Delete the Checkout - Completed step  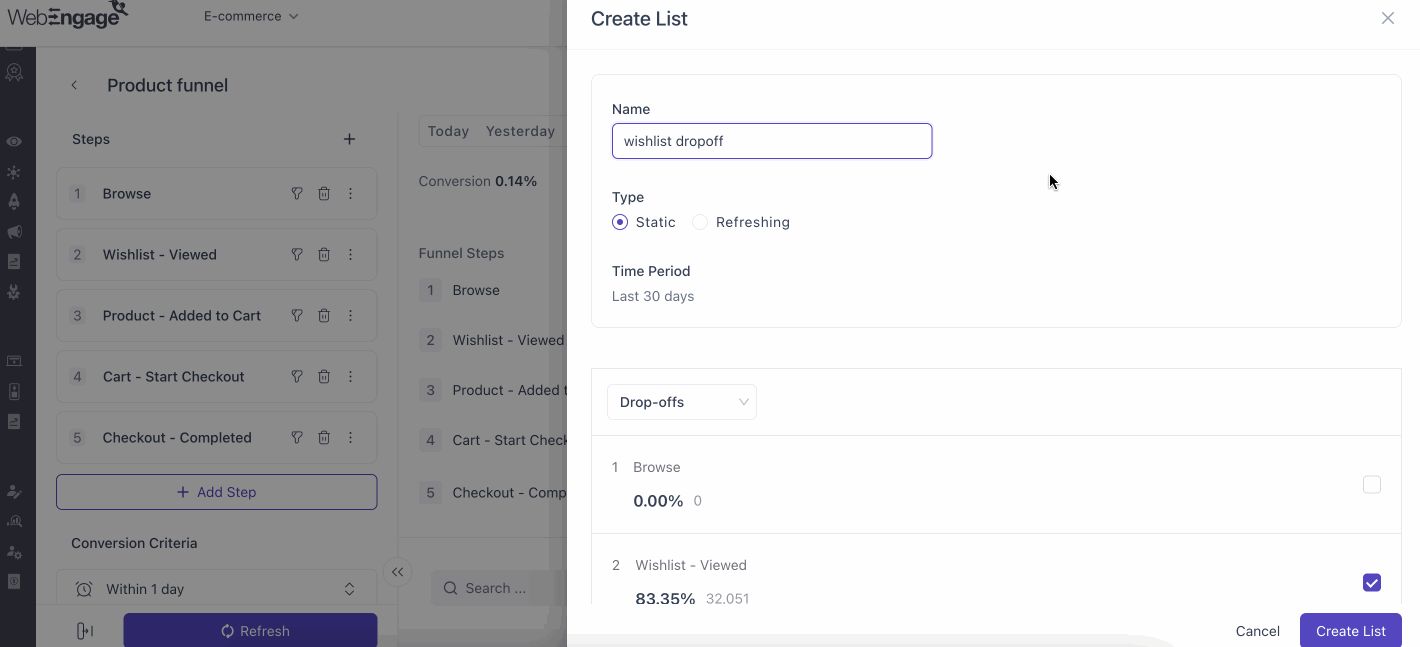click(324, 438)
